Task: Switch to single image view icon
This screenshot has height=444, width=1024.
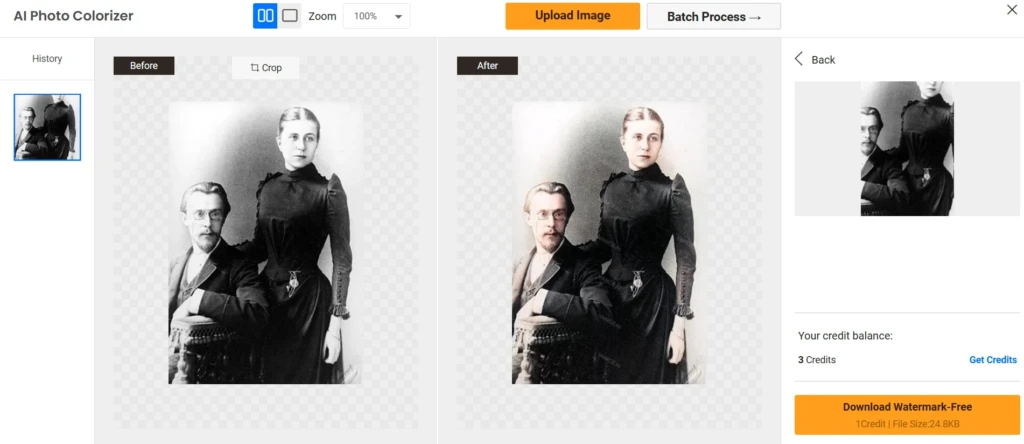Action: (x=290, y=16)
